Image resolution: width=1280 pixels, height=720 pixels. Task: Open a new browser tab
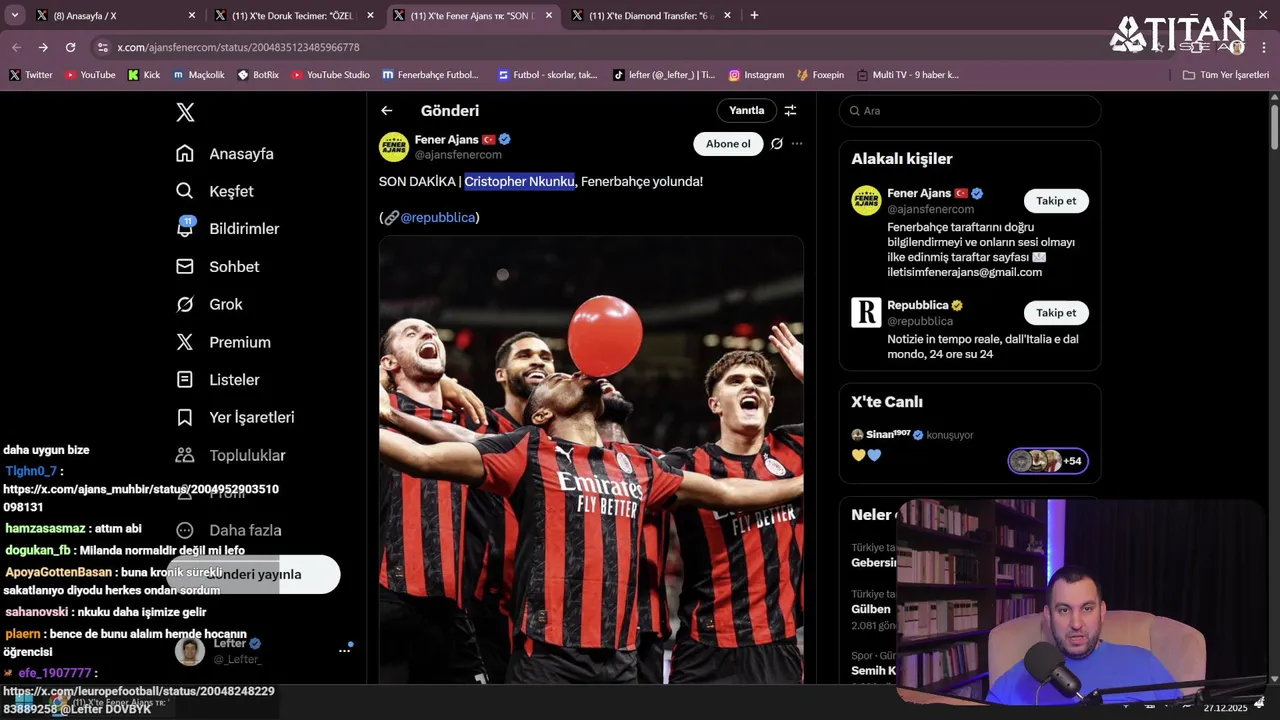pyautogui.click(x=754, y=15)
